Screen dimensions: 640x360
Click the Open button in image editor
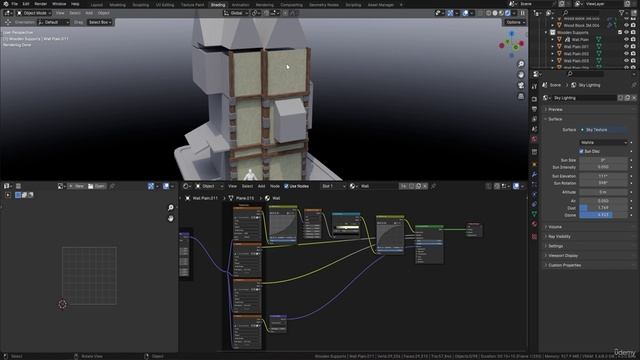[96, 186]
